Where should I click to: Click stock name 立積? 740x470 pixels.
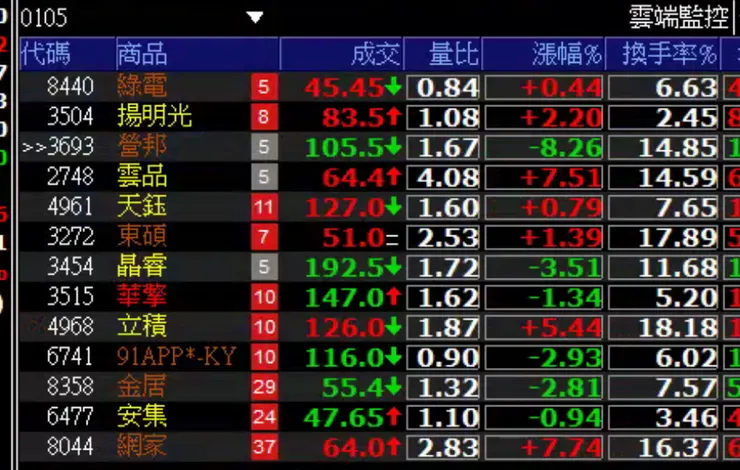click(x=142, y=327)
